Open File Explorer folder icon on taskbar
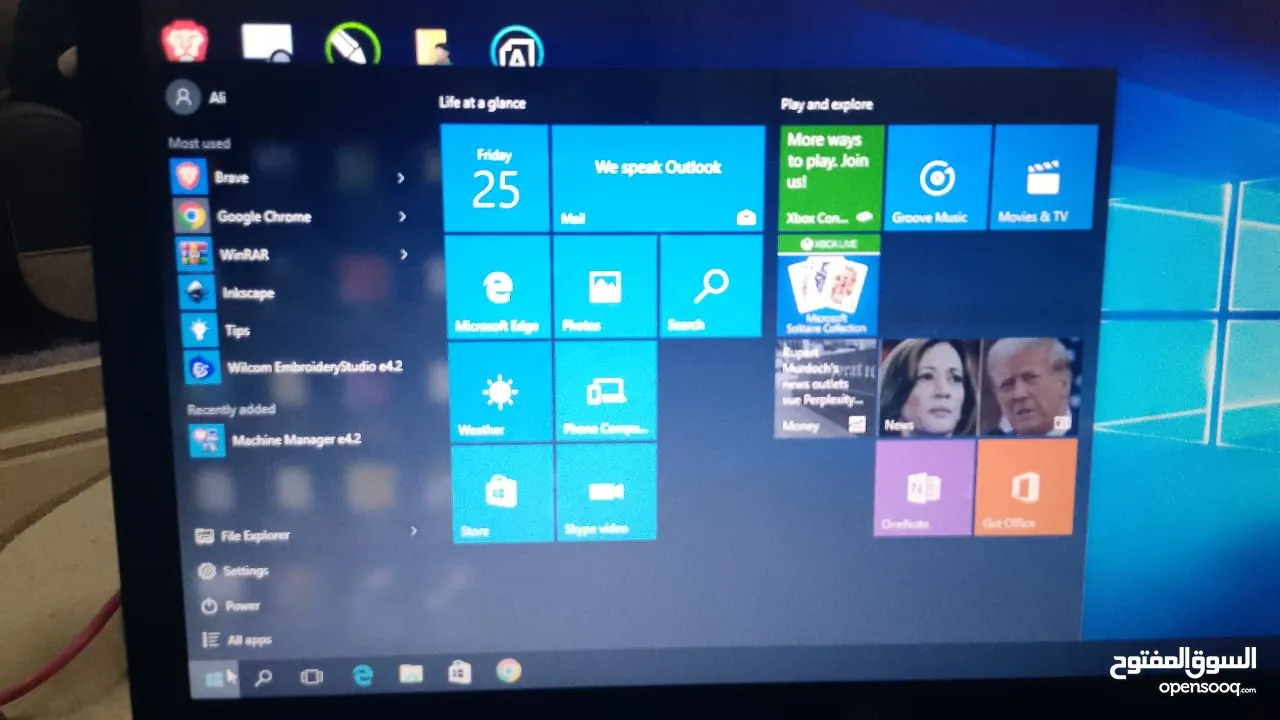 click(411, 674)
